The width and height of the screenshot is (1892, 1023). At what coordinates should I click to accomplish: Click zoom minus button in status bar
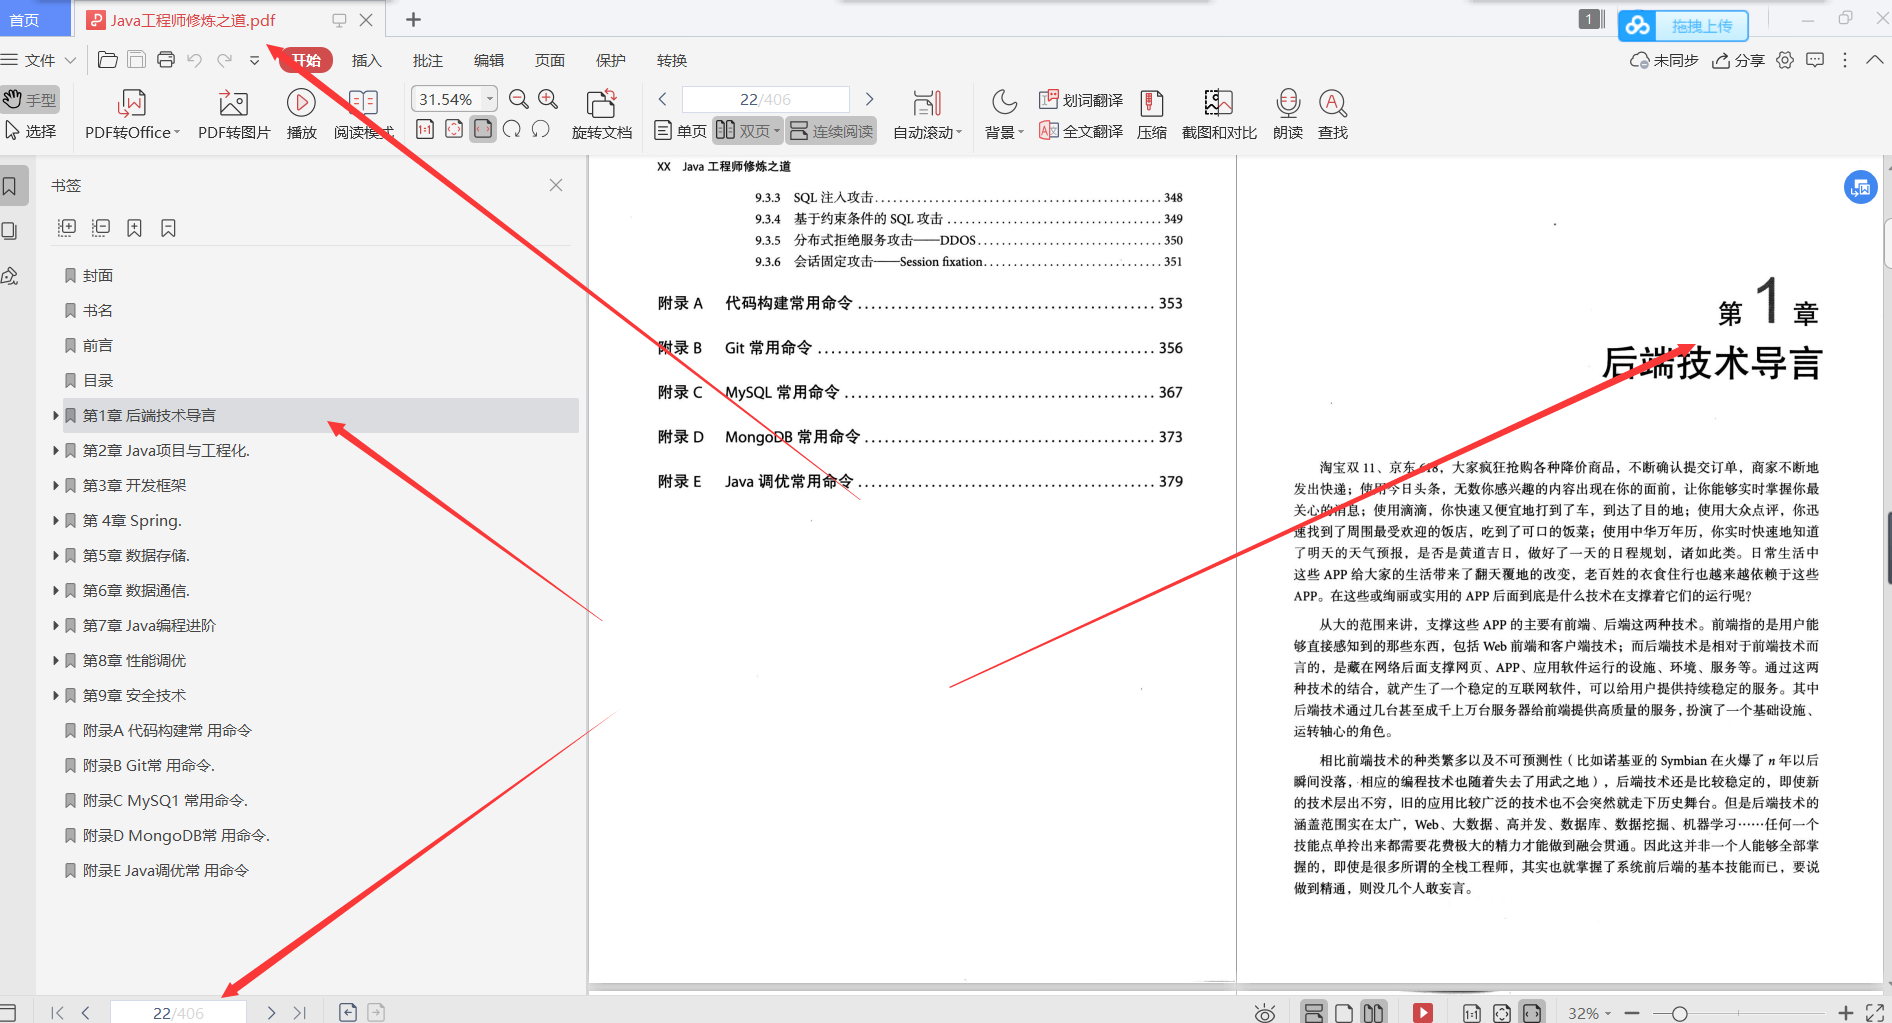1632,1013
